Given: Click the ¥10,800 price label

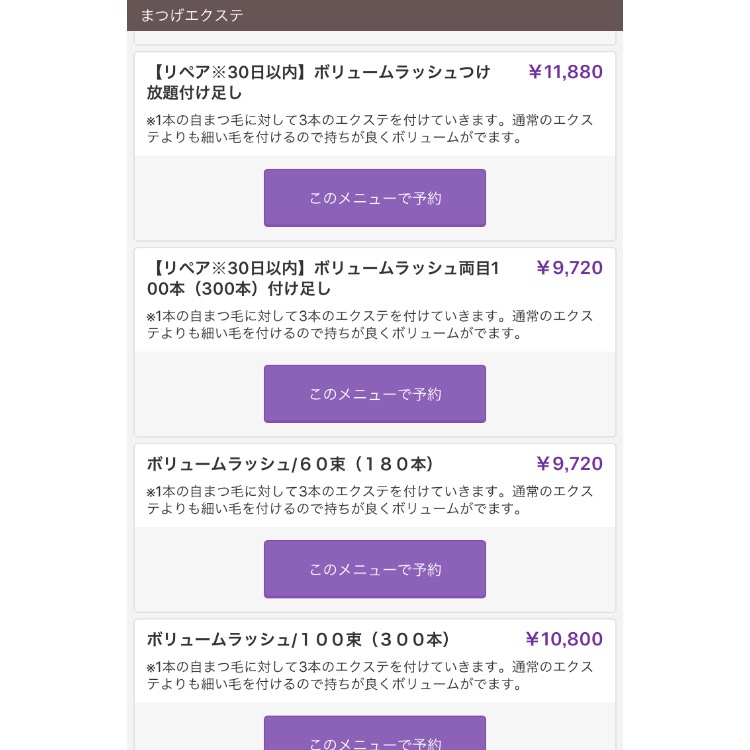Looking at the screenshot, I should 564,640.
